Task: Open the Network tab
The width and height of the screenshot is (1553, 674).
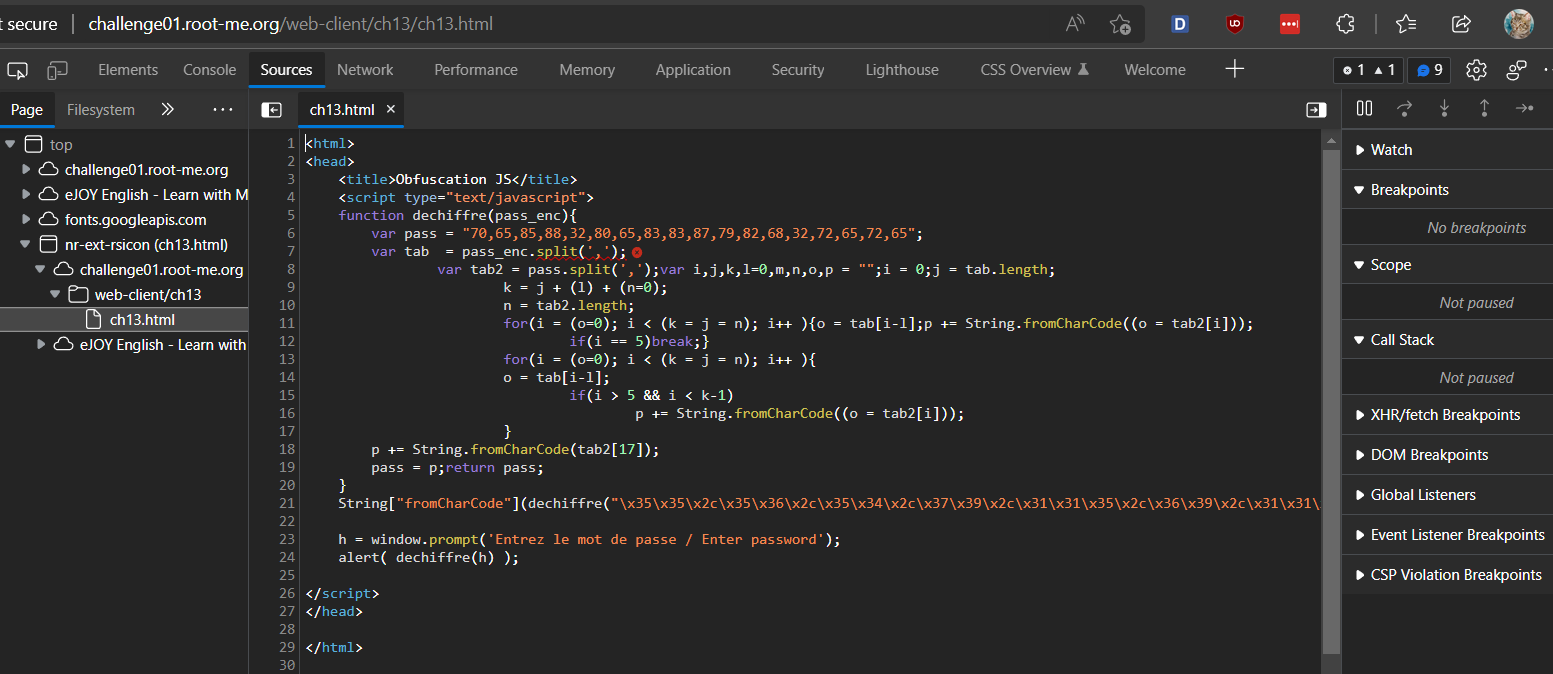Action: (x=365, y=70)
